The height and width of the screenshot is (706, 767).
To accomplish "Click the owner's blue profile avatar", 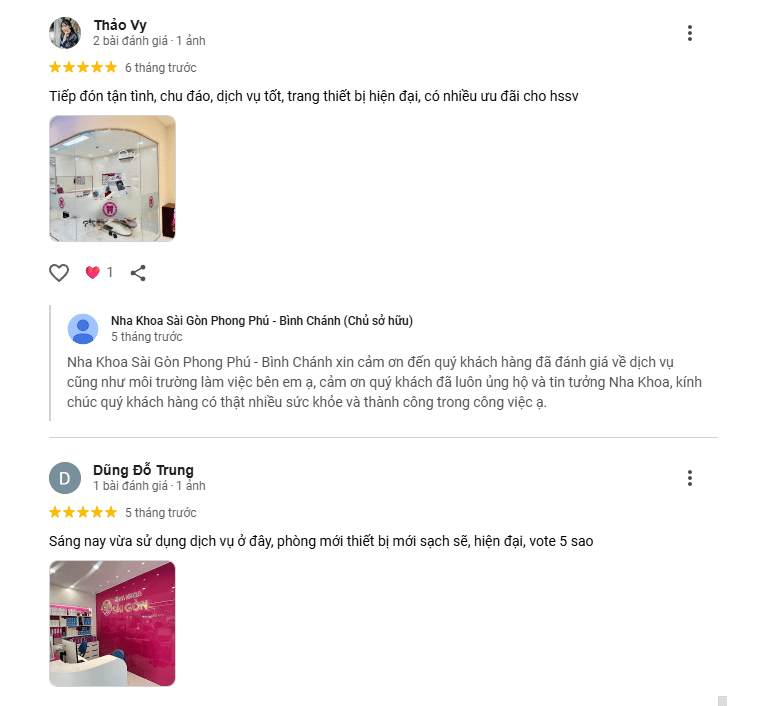I will pos(83,329).
